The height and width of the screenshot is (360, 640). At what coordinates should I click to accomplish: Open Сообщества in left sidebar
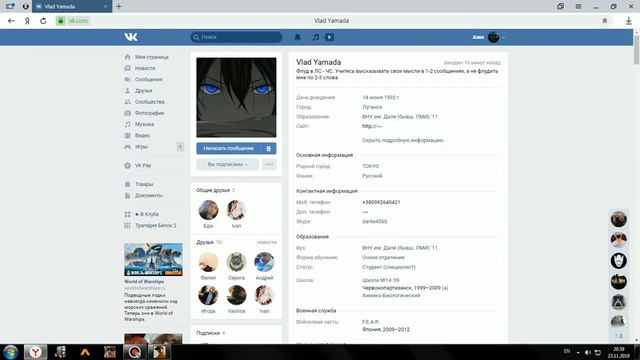149,102
